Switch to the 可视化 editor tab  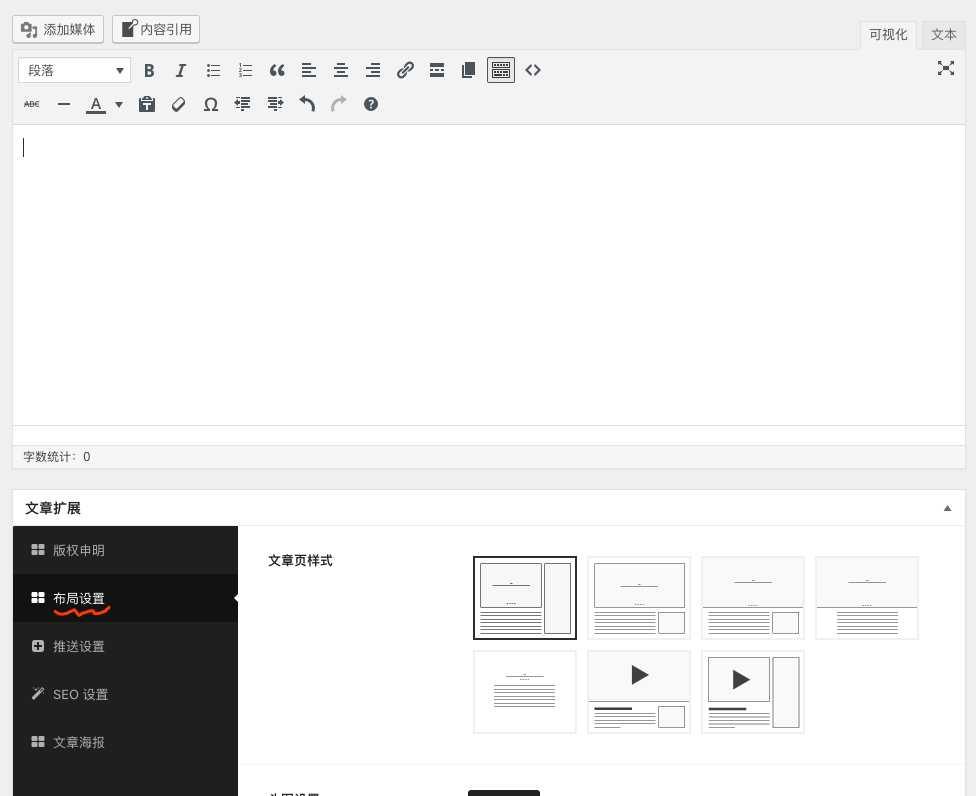pyautogui.click(x=888, y=35)
